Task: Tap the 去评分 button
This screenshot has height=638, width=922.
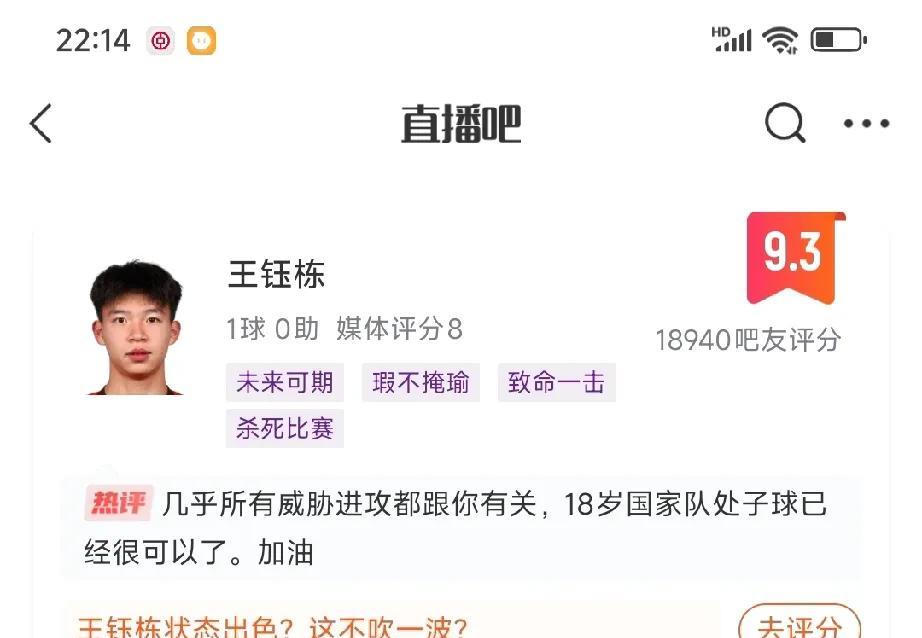Action: [x=799, y=623]
